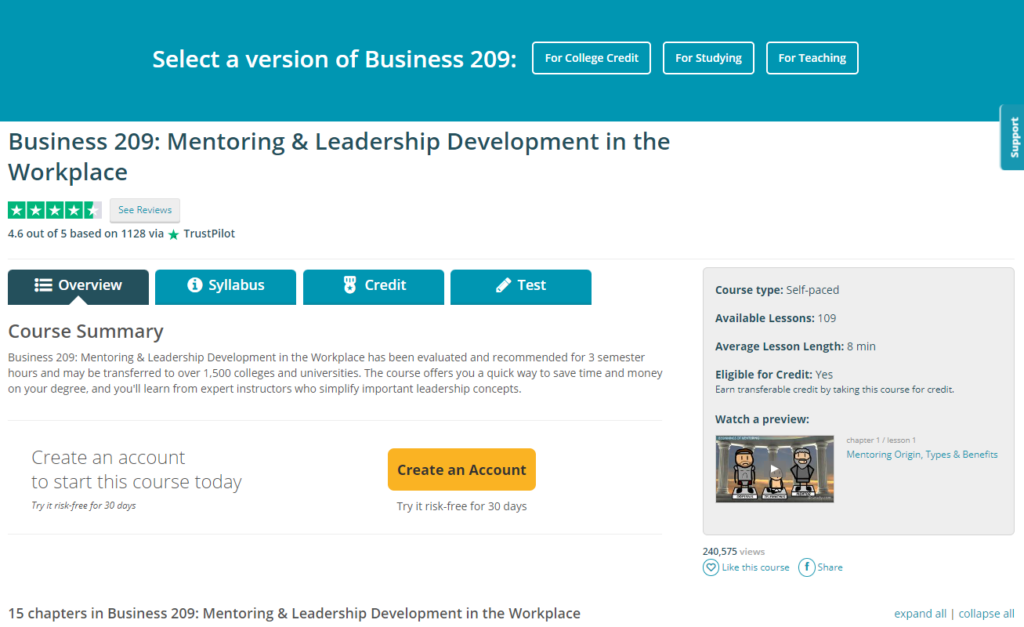Click the green TrustPilot star rating
The image size is (1024, 627).
54,210
